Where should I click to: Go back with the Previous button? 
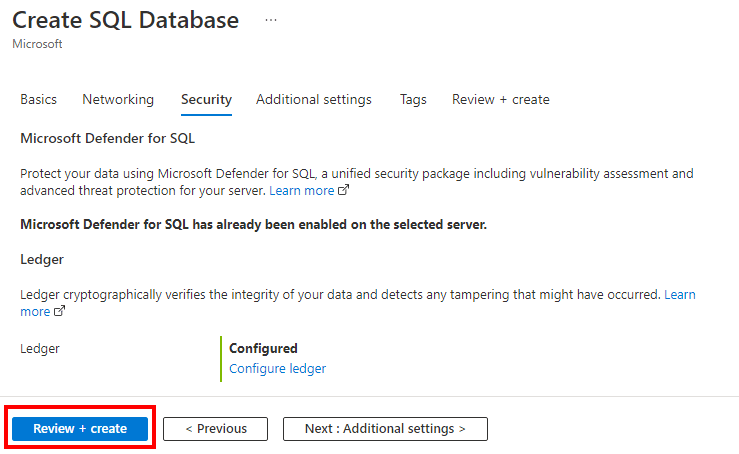[215, 429]
